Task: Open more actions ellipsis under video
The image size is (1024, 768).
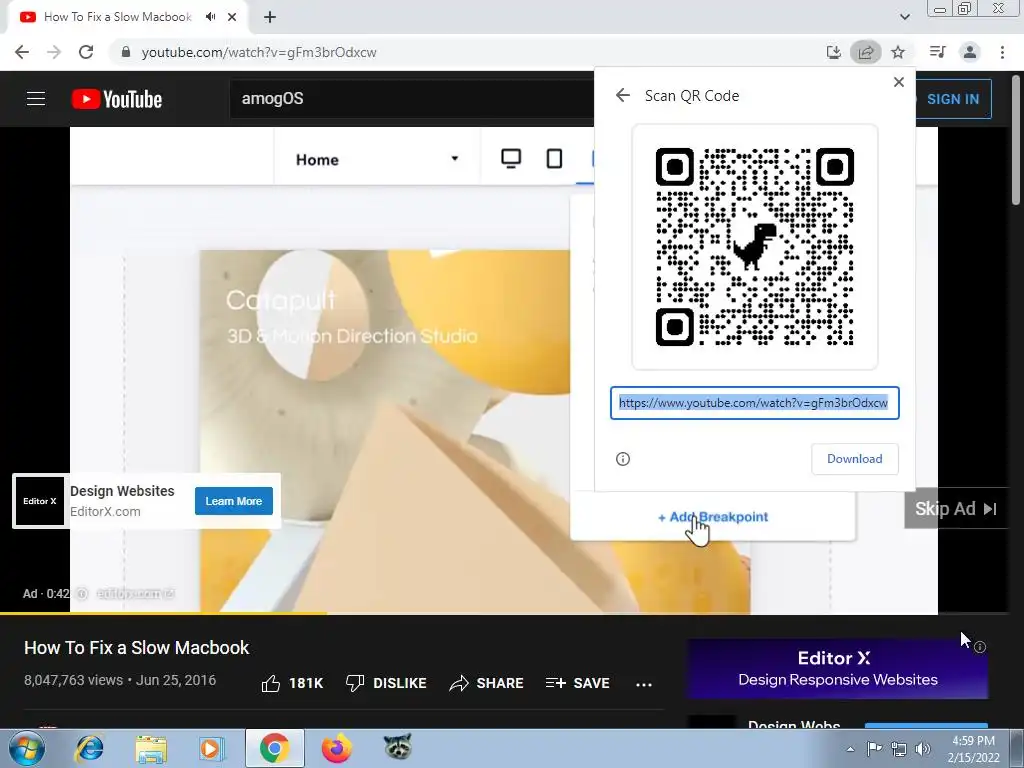Action: pos(643,684)
